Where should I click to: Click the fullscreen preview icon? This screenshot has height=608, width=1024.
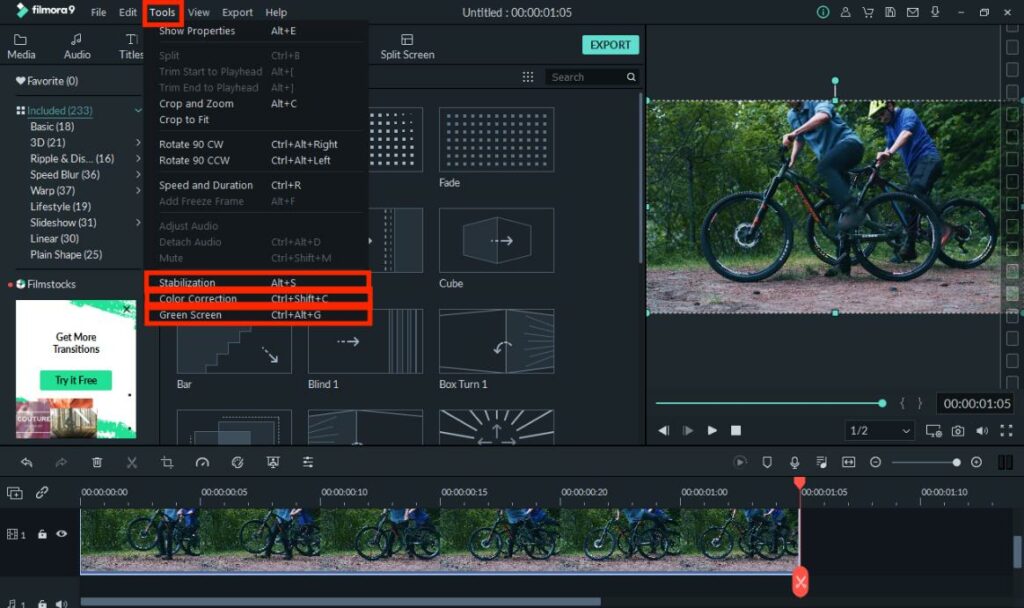coord(1006,430)
